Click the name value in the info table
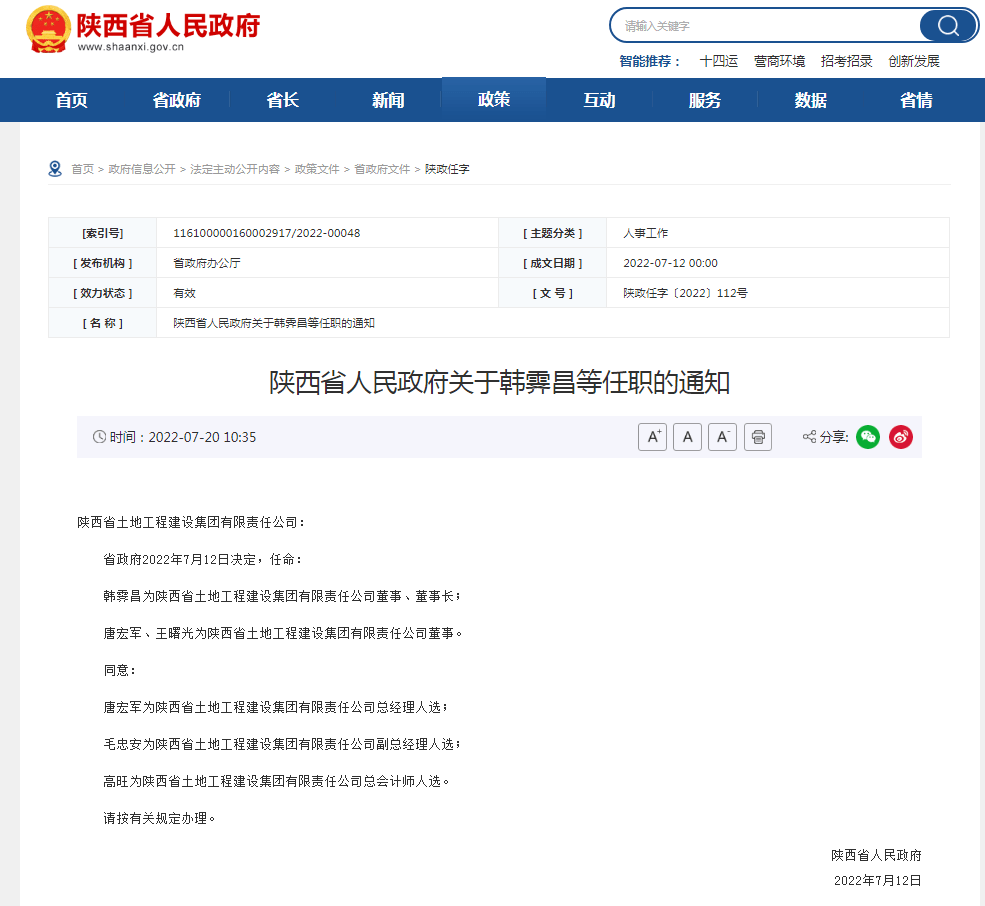 (x=274, y=323)
